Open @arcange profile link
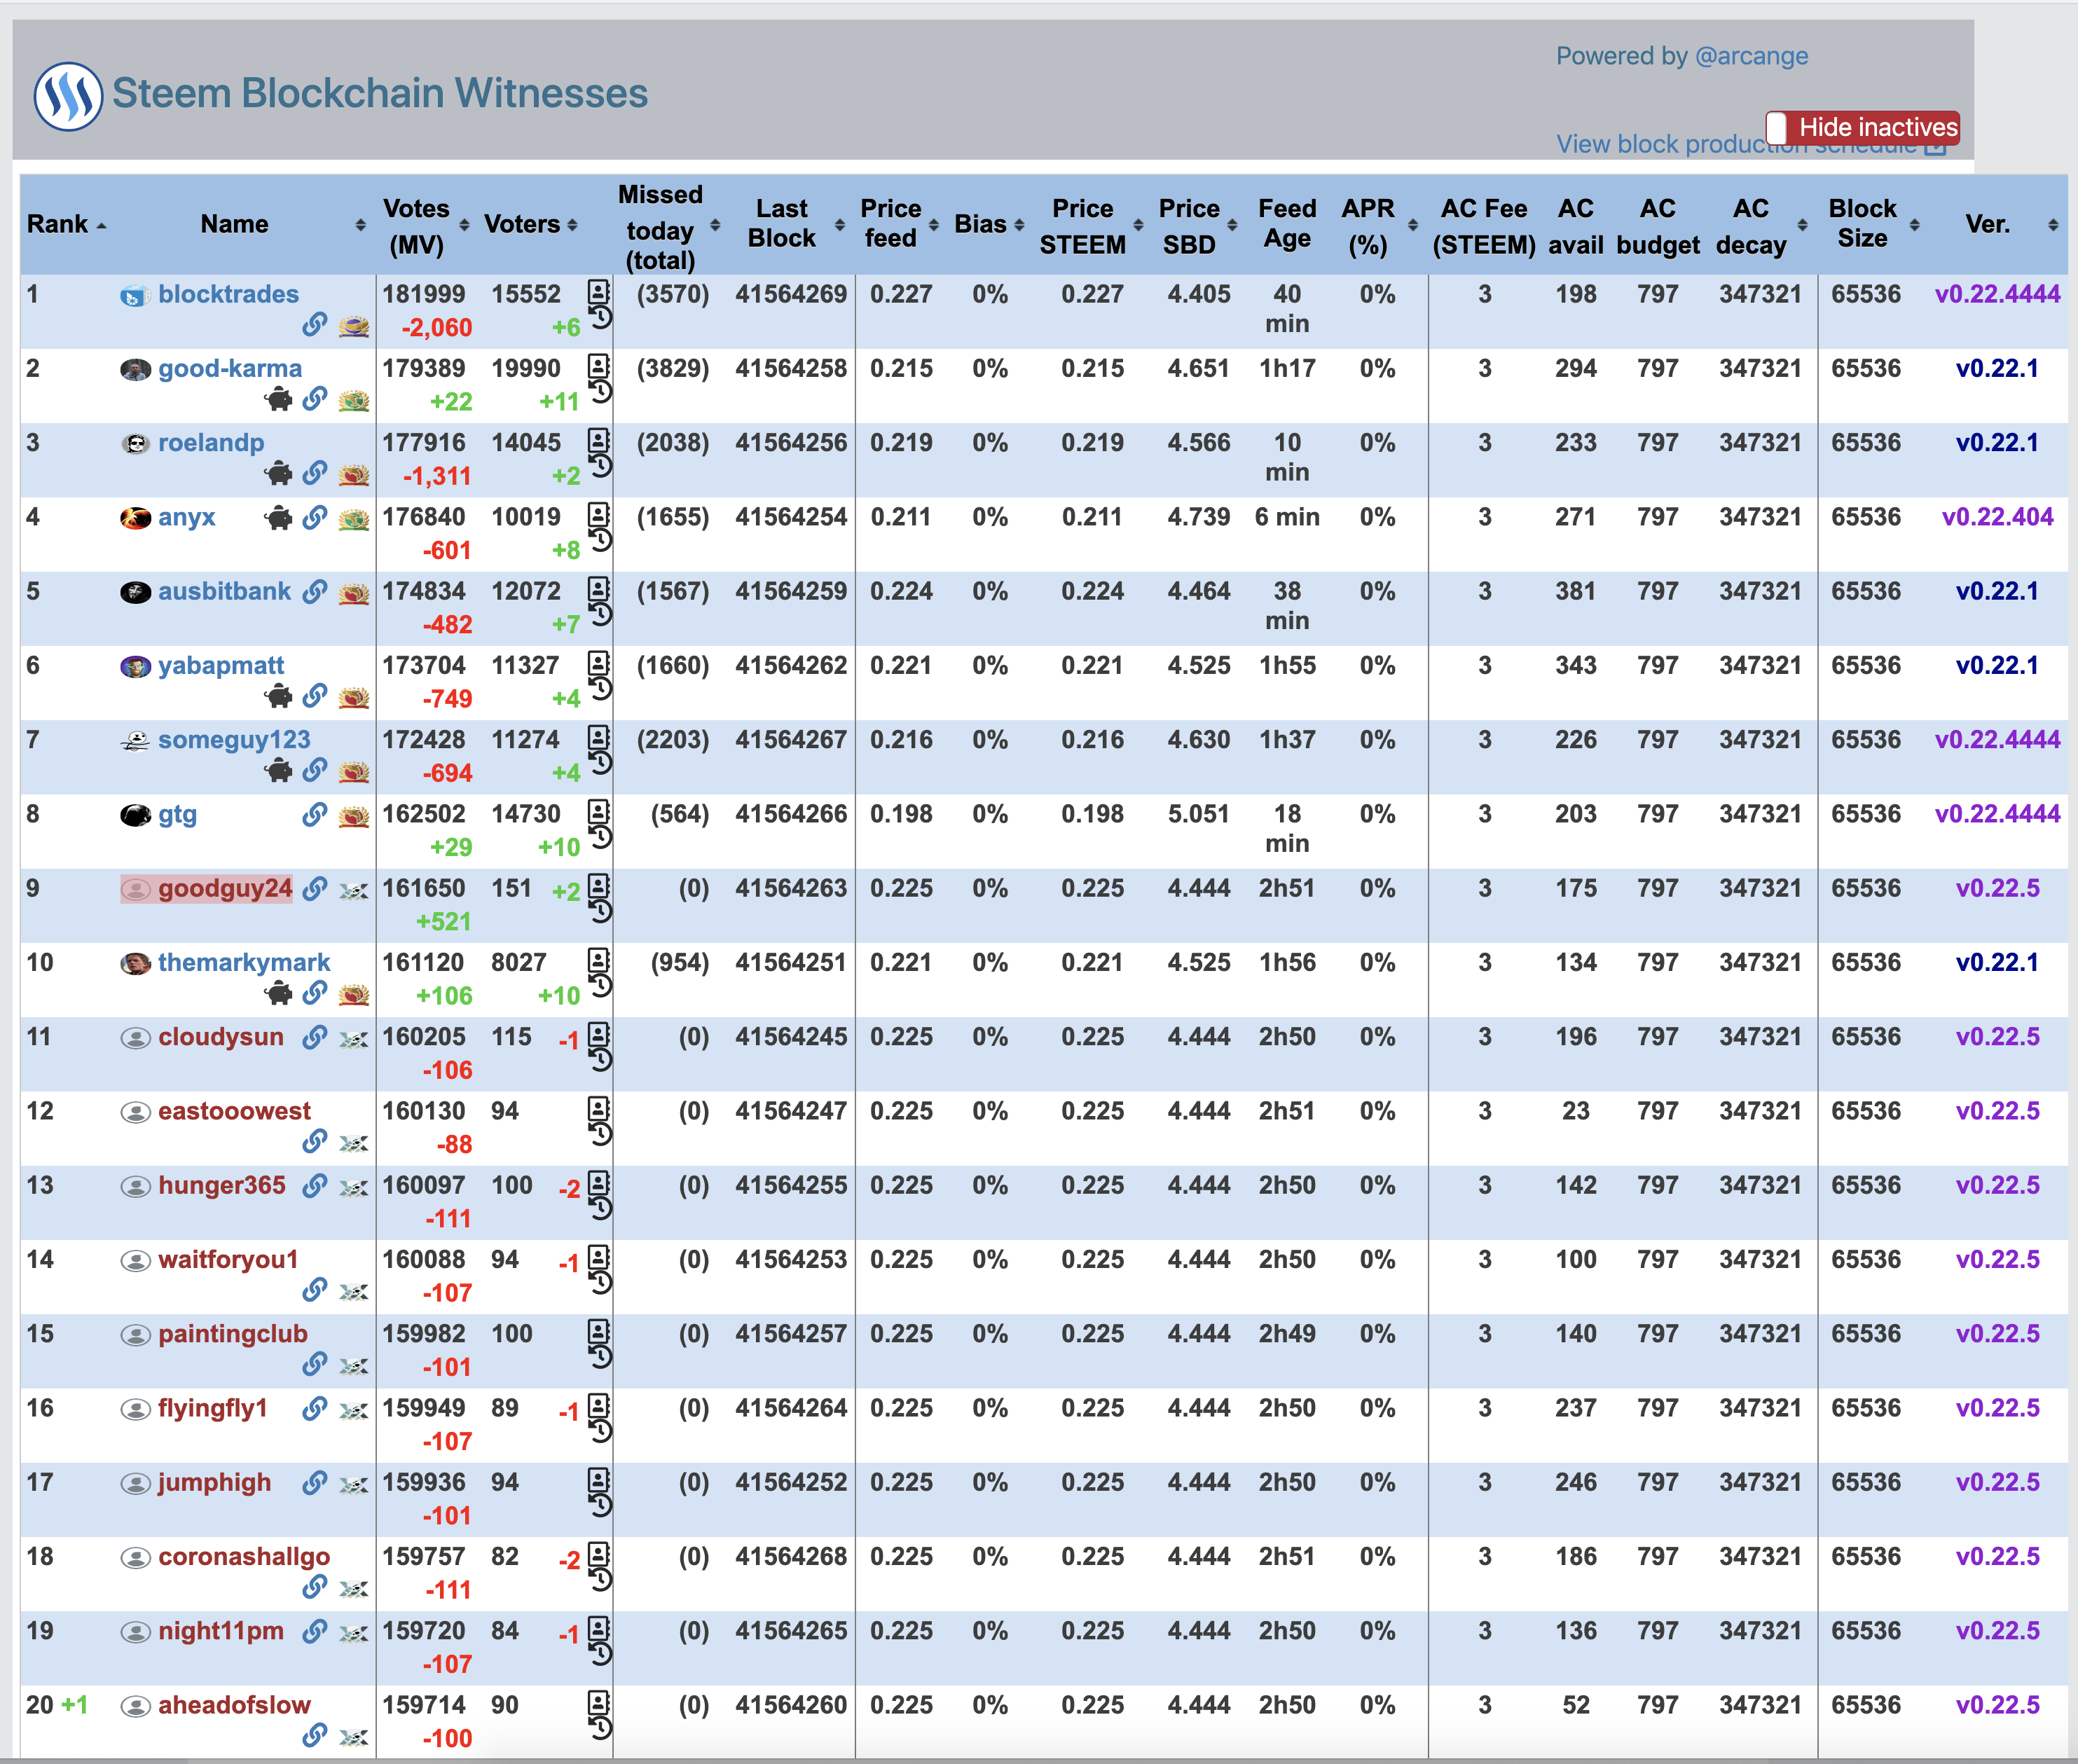Screen dimensions: 2078x1764 coord(1751,56)
